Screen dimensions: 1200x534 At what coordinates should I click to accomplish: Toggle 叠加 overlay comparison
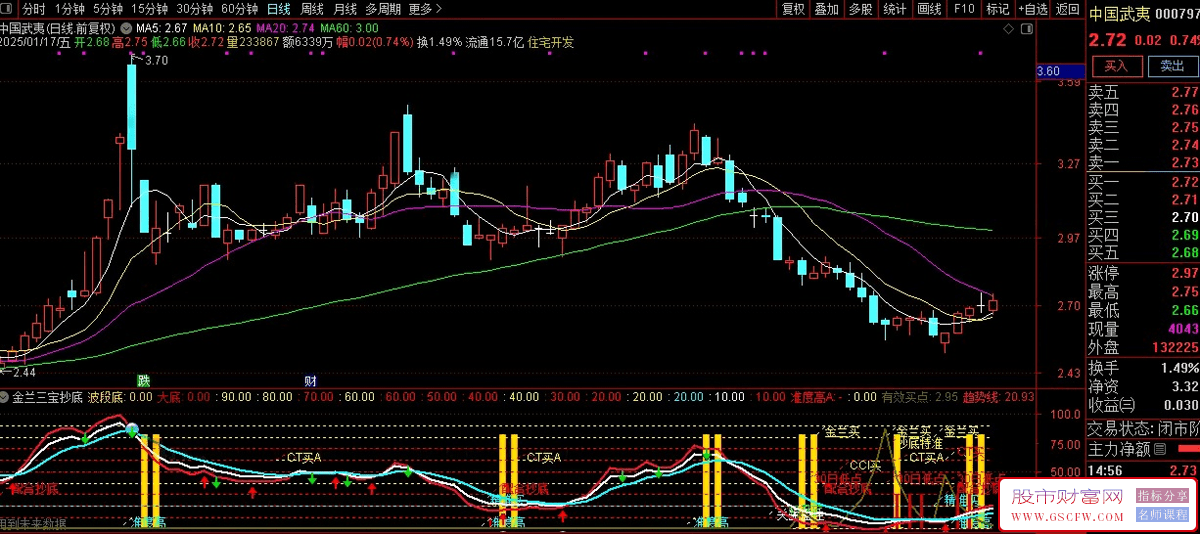(x=826, y=9)
